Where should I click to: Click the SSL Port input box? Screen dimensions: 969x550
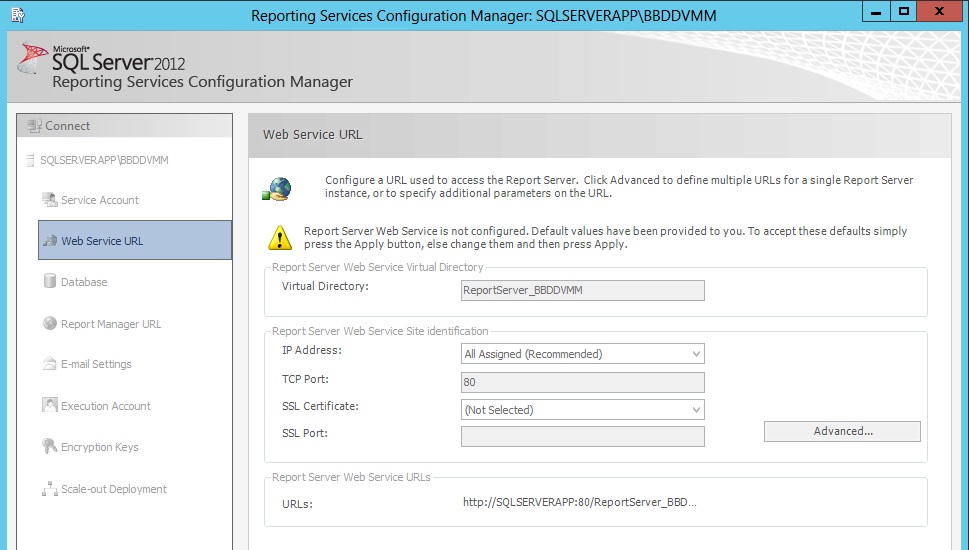582,436
